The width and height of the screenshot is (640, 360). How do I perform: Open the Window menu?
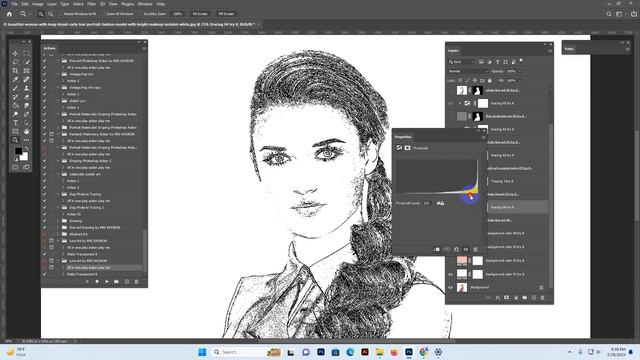(x=145, y=4)
